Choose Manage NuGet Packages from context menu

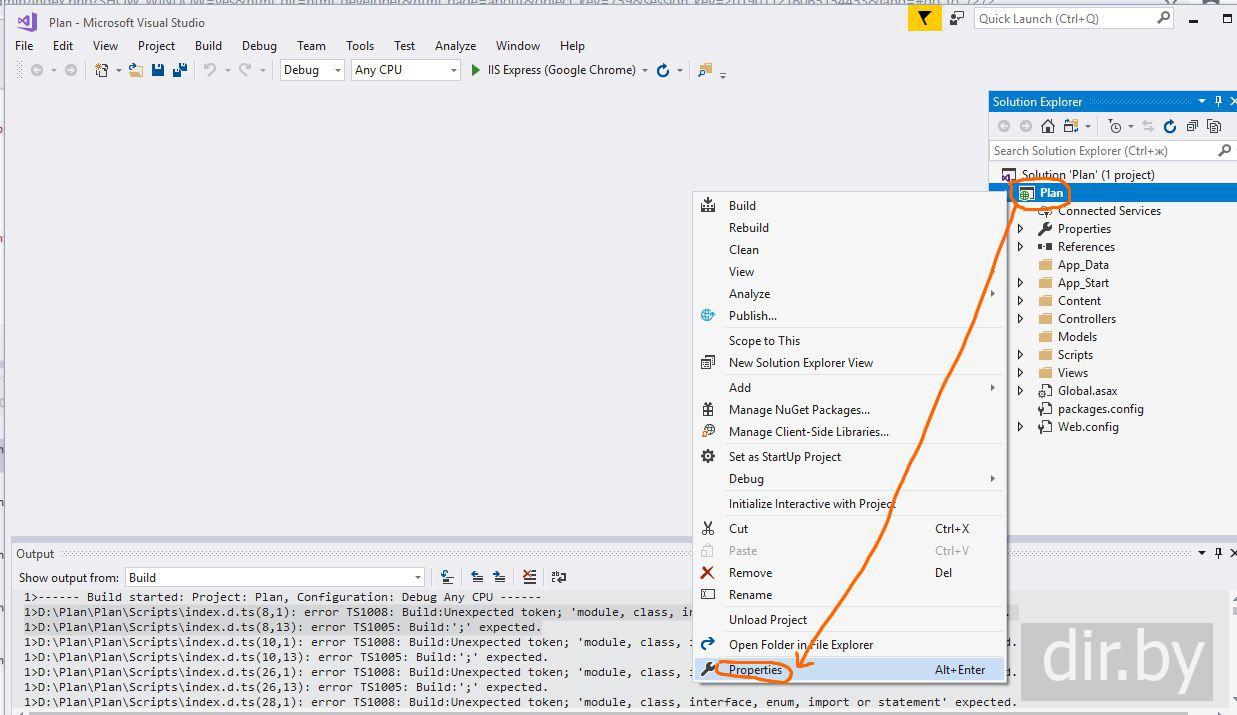798,410
